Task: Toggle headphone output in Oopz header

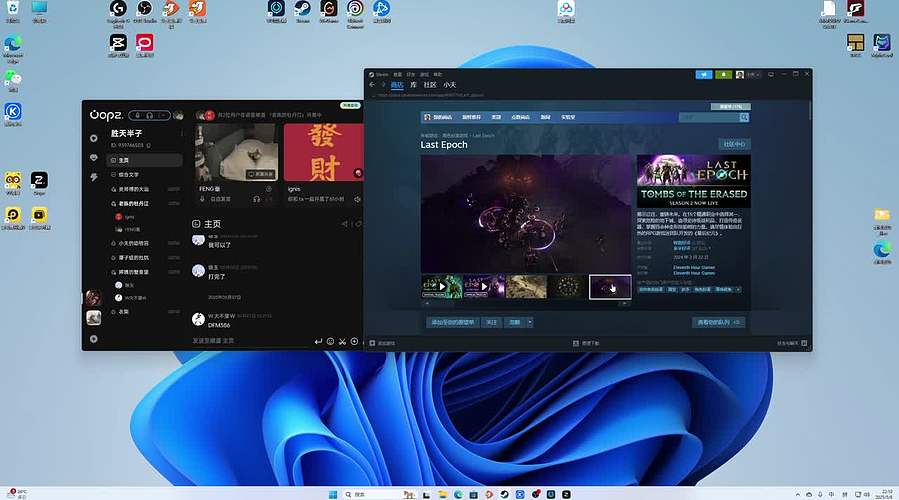Action: pyautogui.click(x=150, y=115)
